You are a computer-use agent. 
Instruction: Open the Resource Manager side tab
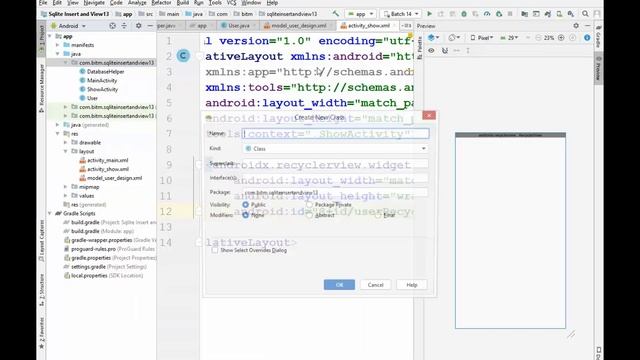pos(41,88)
